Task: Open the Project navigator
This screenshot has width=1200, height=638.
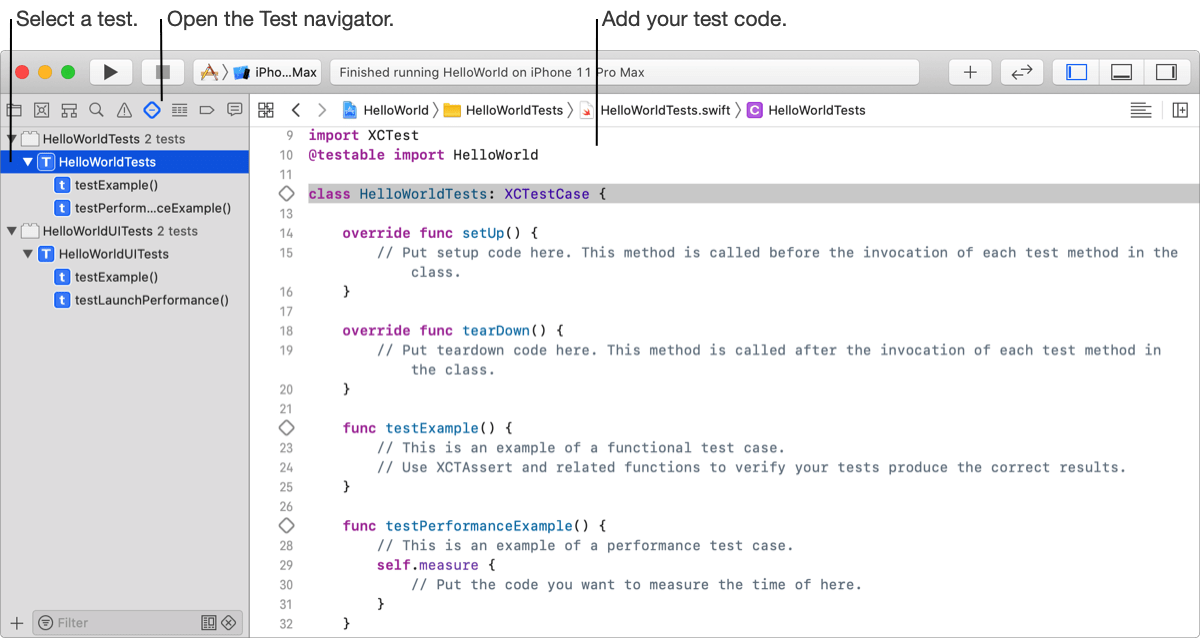Action: [13, 110]
